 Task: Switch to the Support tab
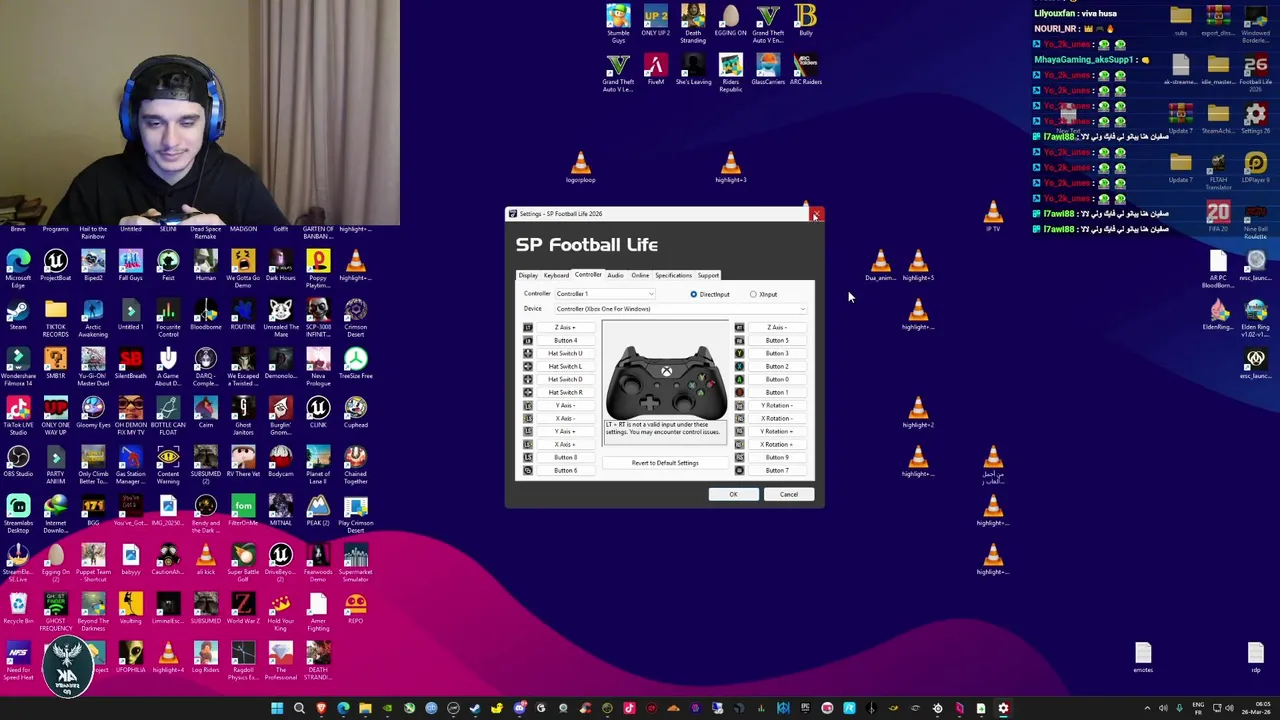[x=708, y=275]
